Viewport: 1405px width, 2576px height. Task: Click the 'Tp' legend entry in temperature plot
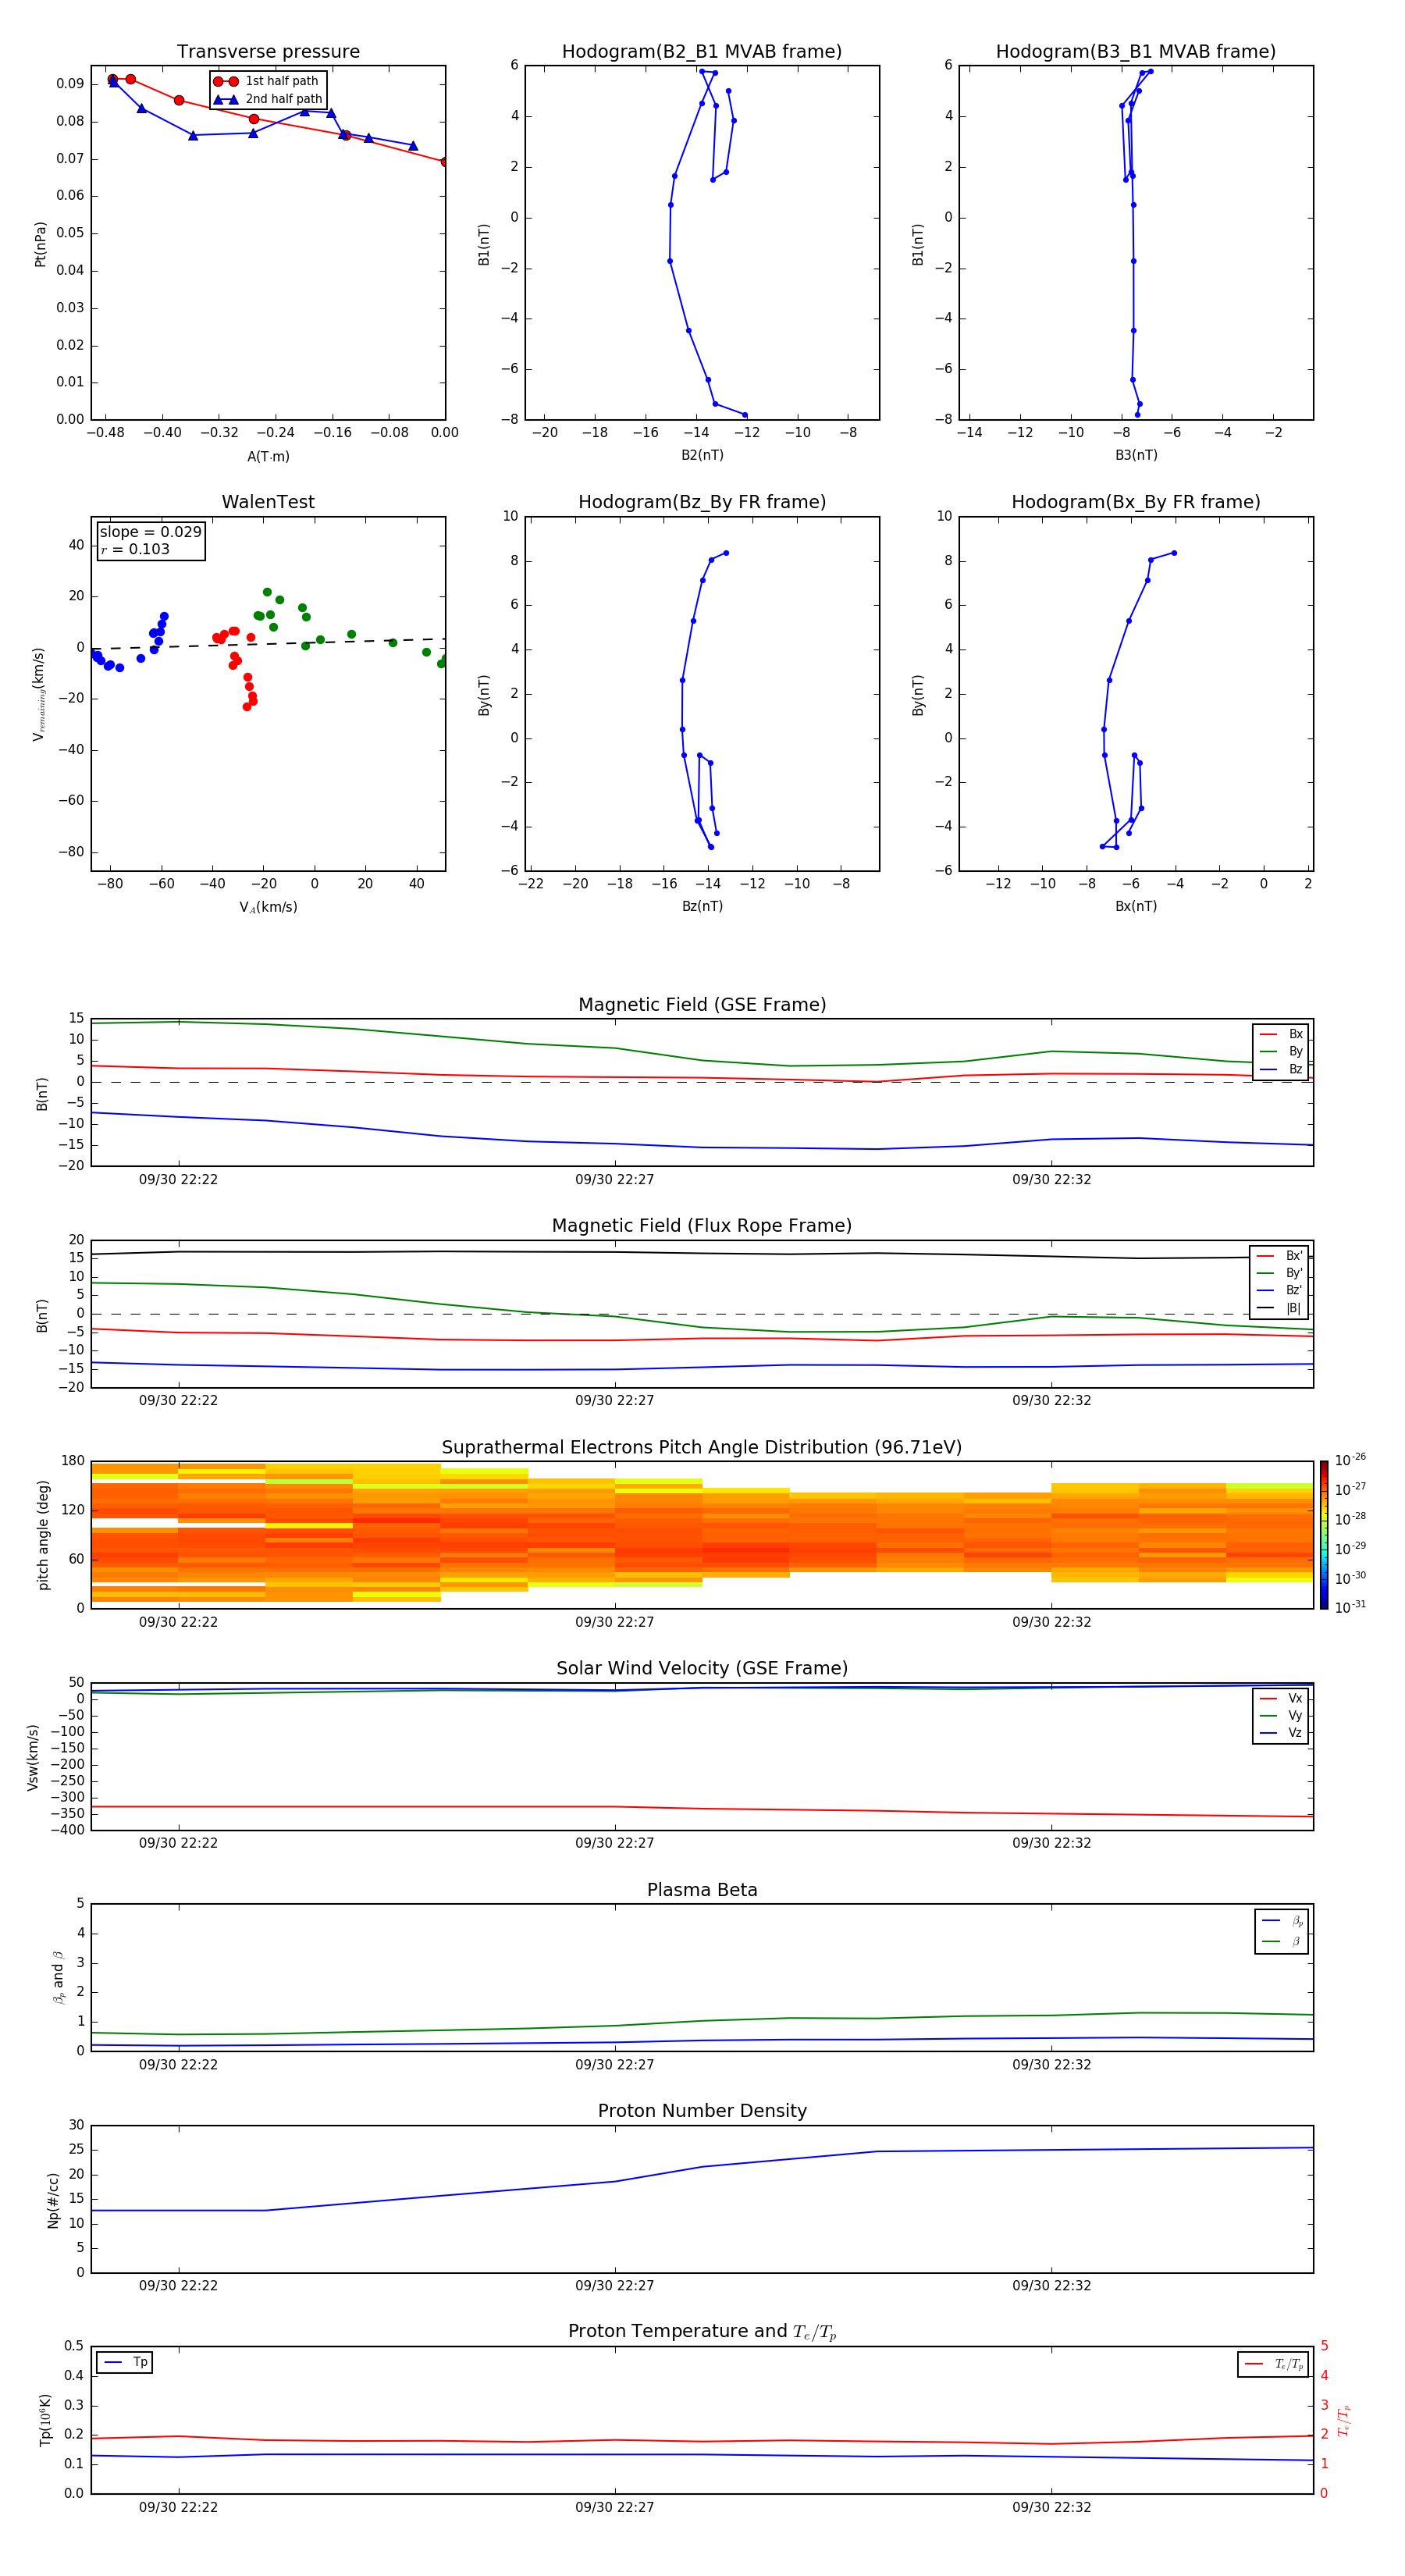[x=125, y=2363]
